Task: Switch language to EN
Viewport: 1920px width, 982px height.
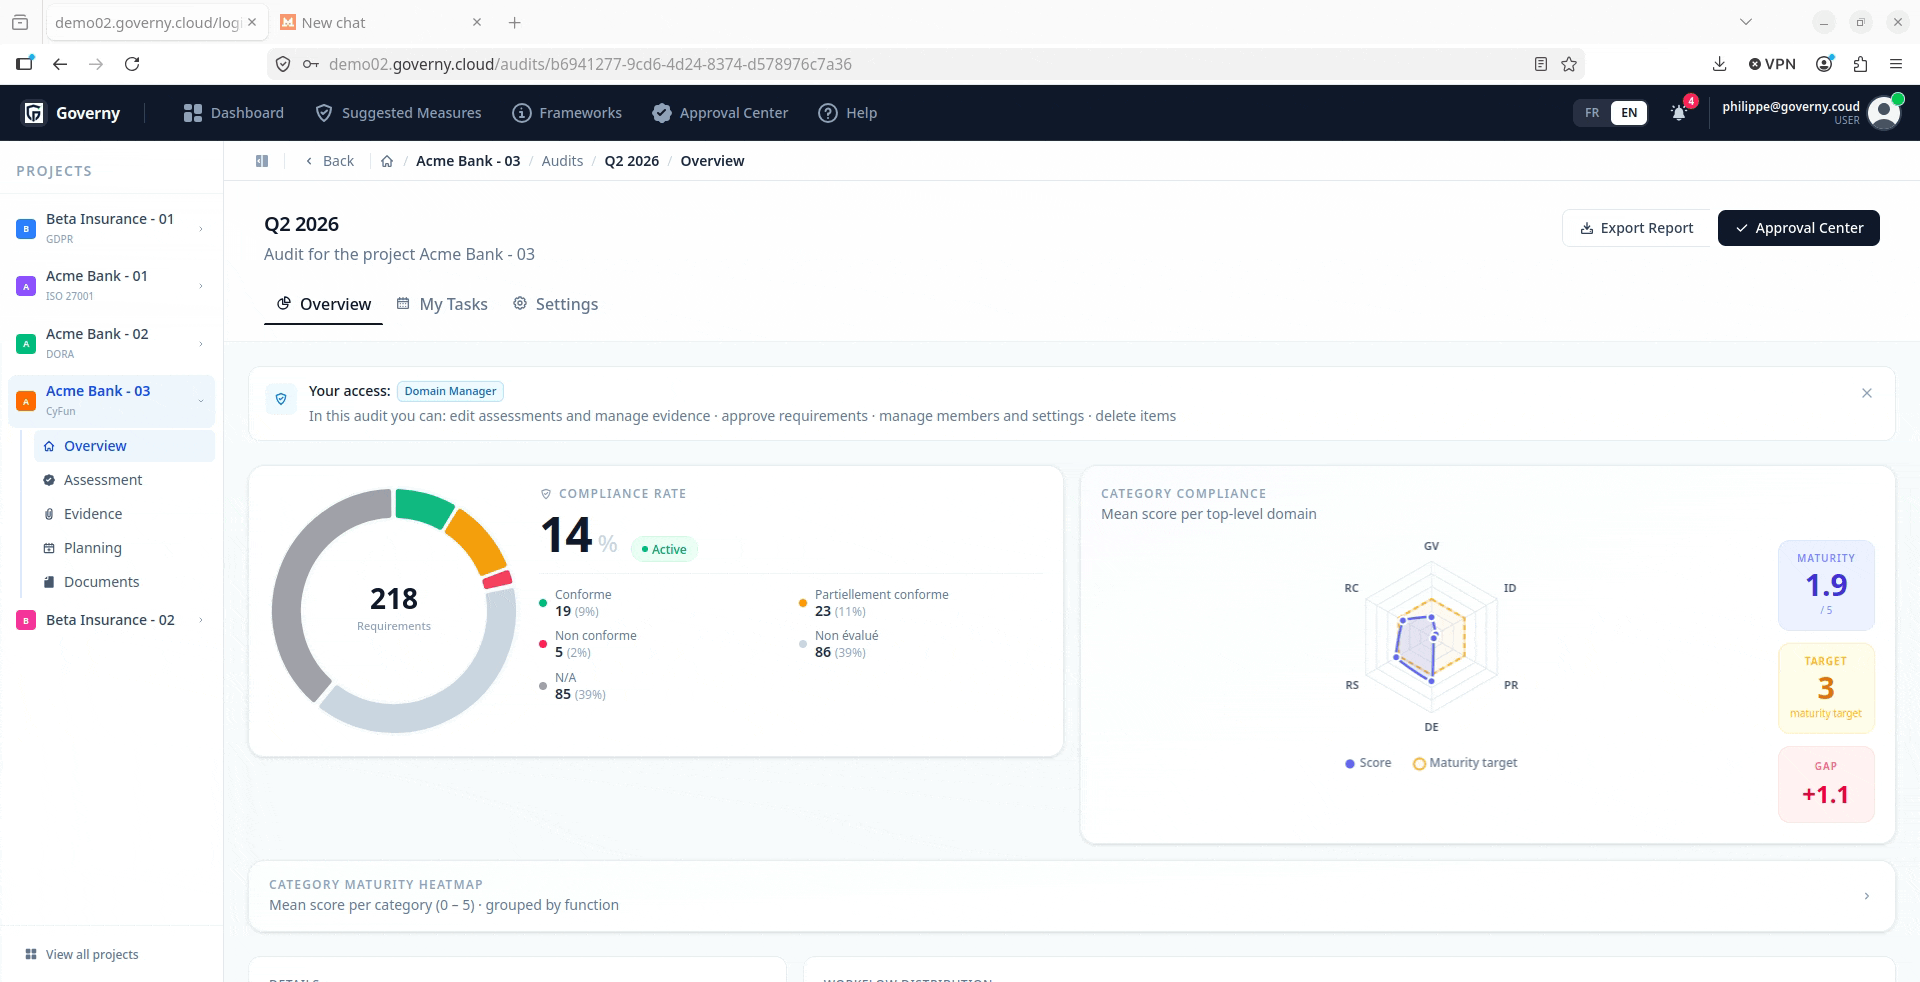Action: pyautogui.click(x=1629, y=113)
